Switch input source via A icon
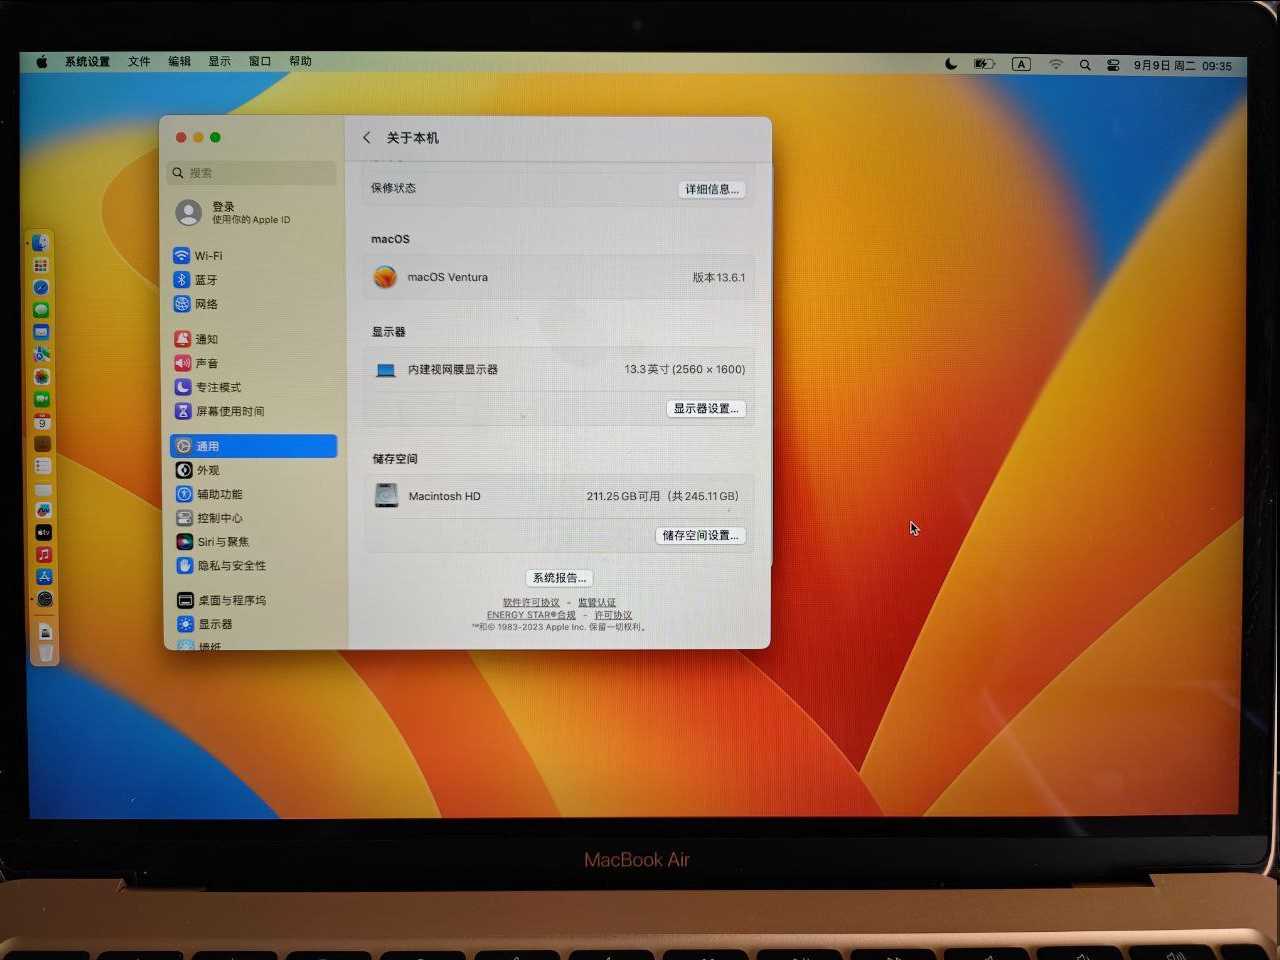 point(1021,64)
